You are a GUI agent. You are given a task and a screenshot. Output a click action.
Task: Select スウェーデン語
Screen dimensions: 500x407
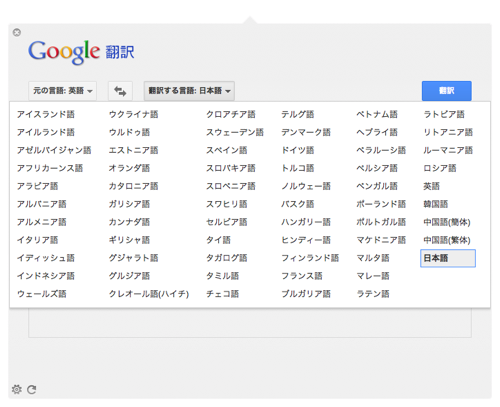(235, 132)
